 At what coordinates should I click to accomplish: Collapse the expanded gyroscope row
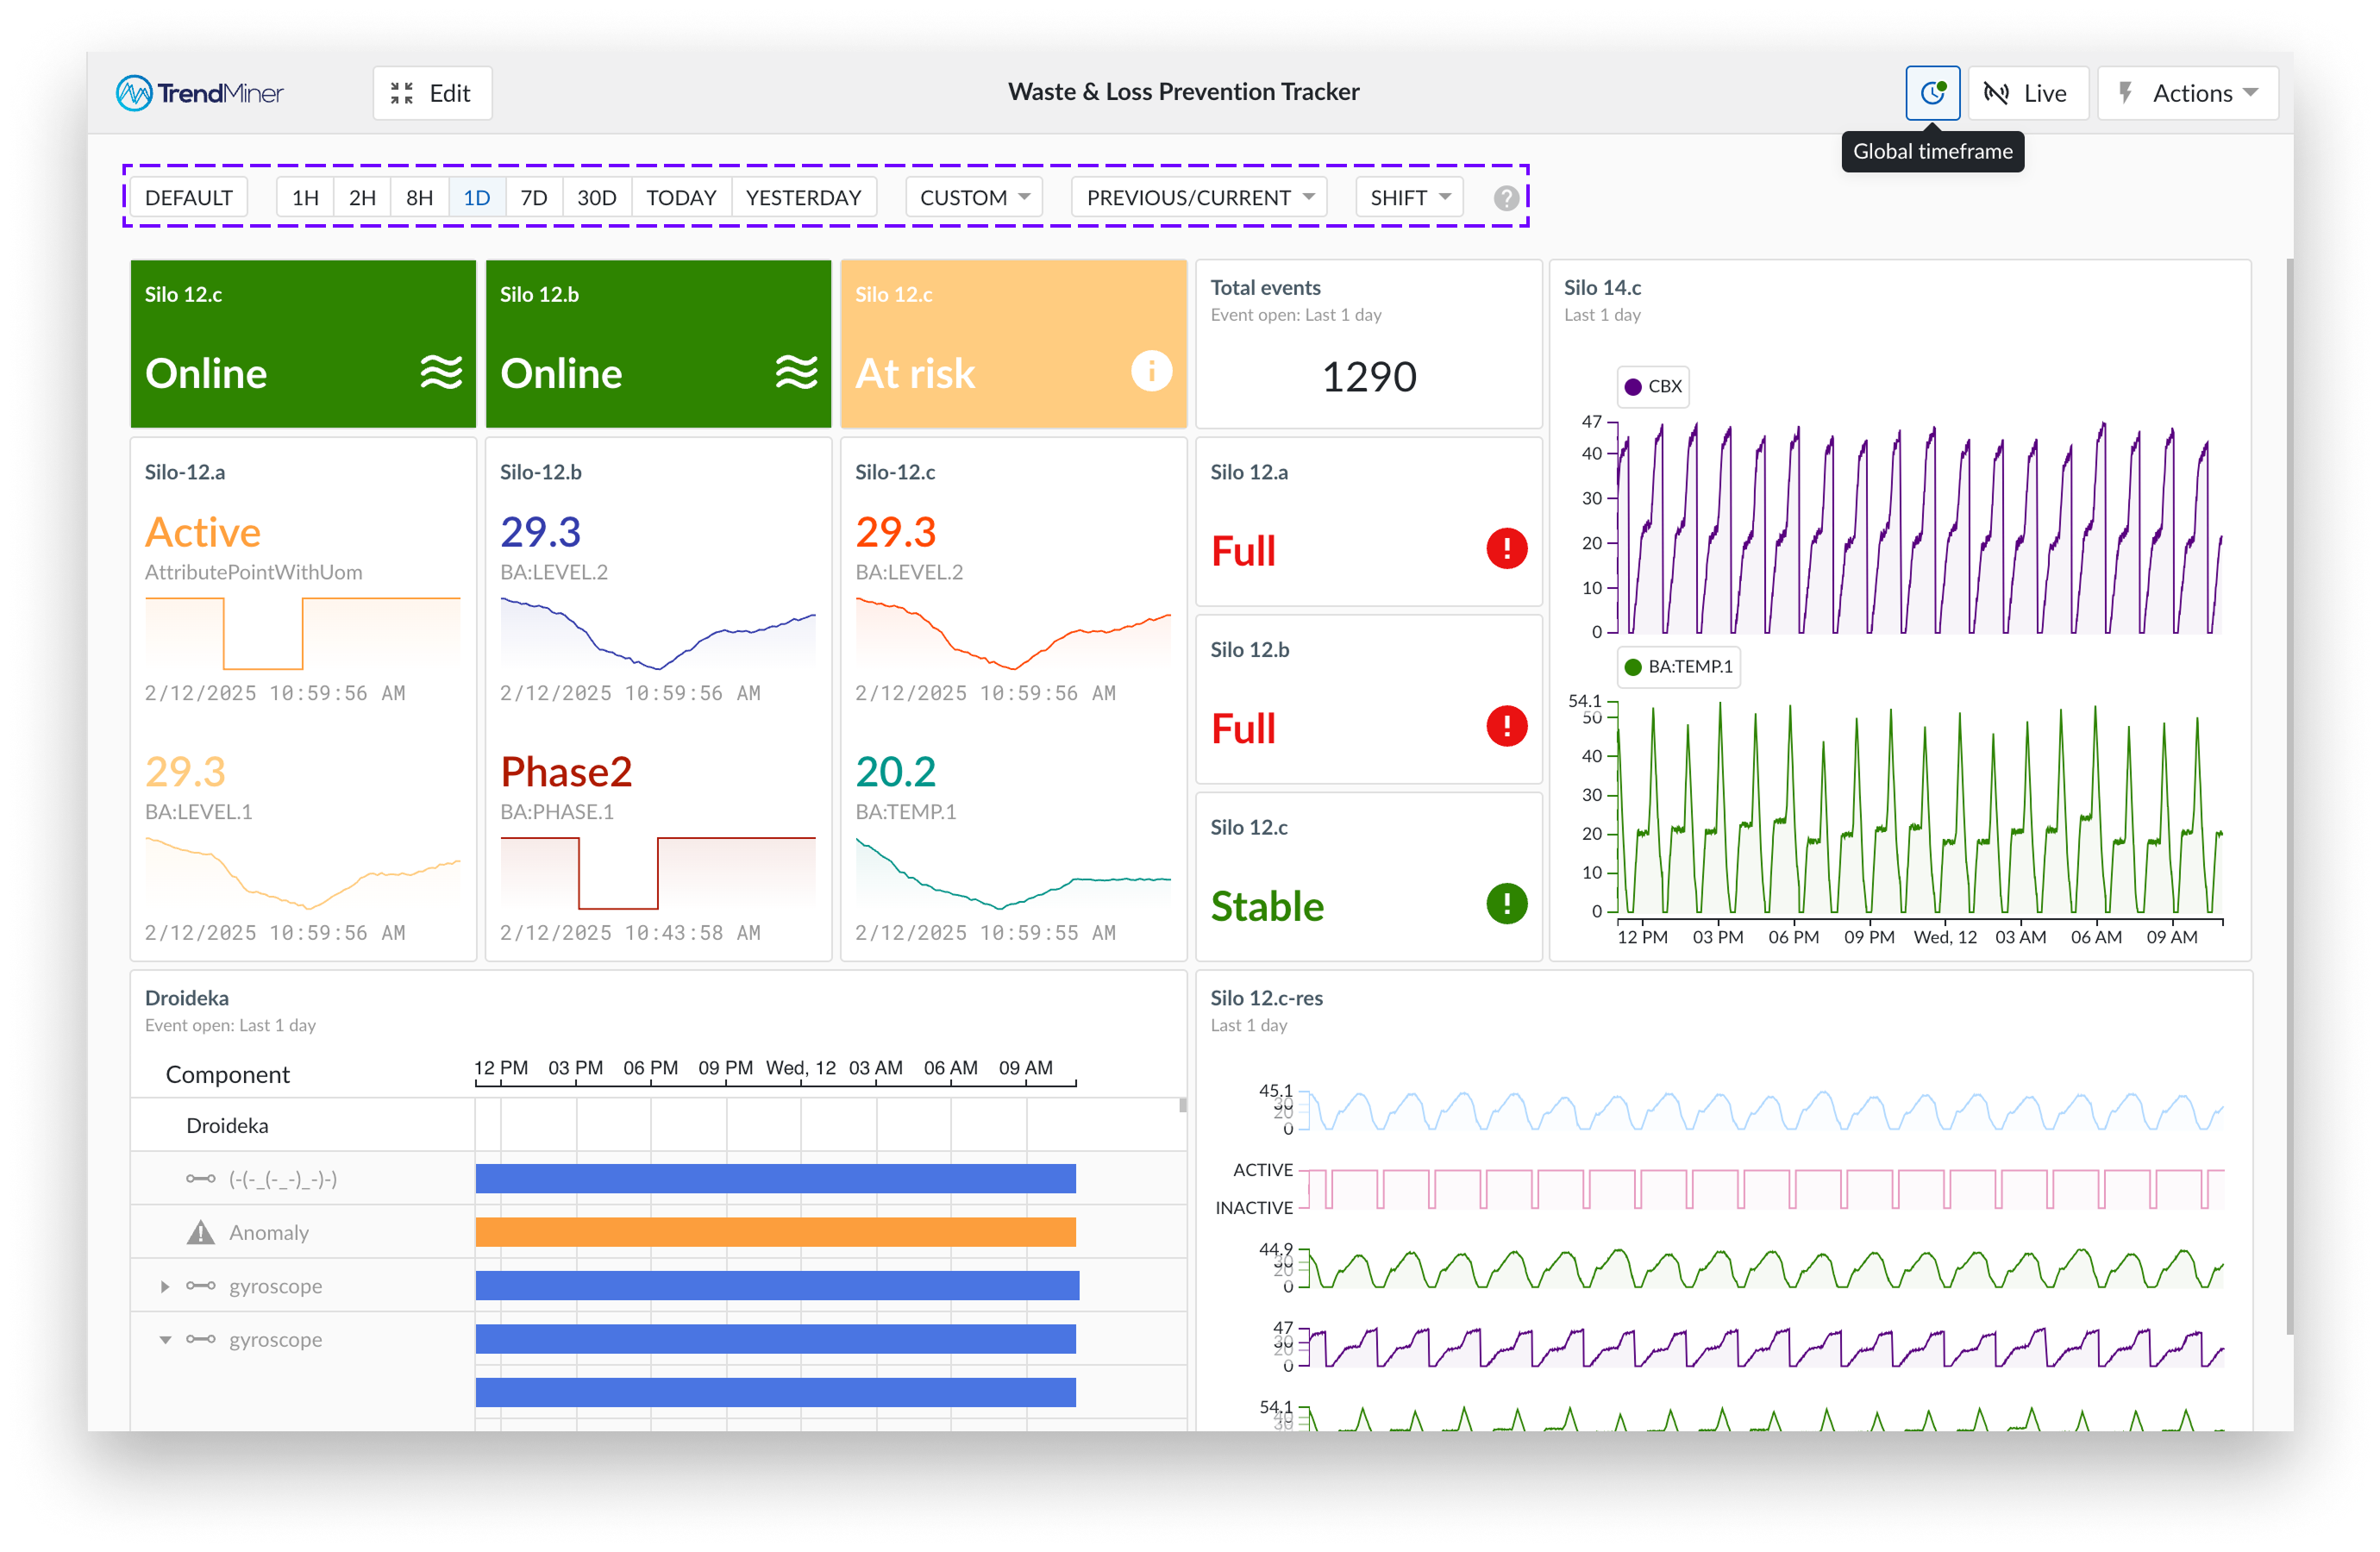[x=166, y=1339]
